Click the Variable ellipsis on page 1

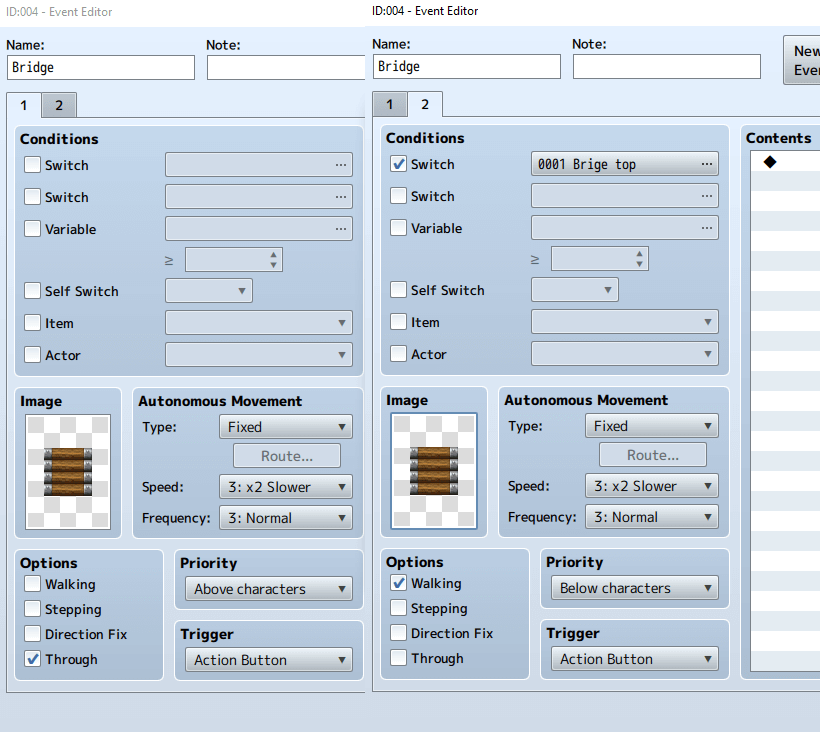coord(343,228)
